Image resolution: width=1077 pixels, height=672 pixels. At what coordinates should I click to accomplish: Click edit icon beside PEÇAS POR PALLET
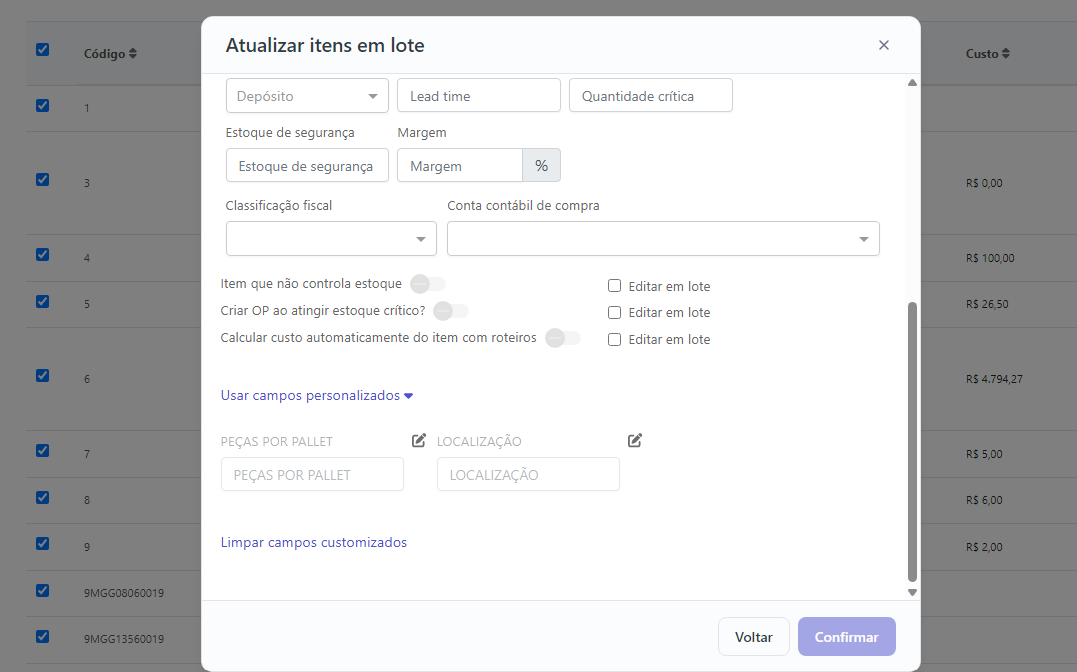click(418, 440)
